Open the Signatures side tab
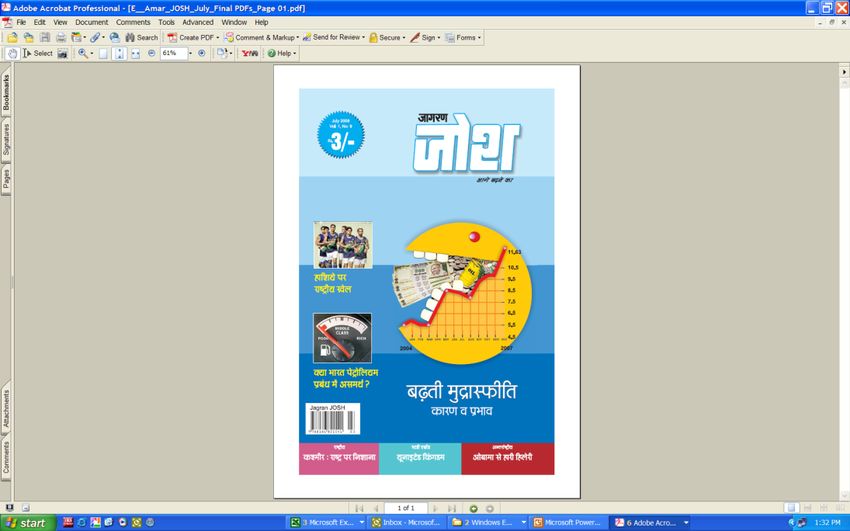Image resolution: width=850 pixels, height=531 pixels. pyautogui.click(x=6, y=139)
